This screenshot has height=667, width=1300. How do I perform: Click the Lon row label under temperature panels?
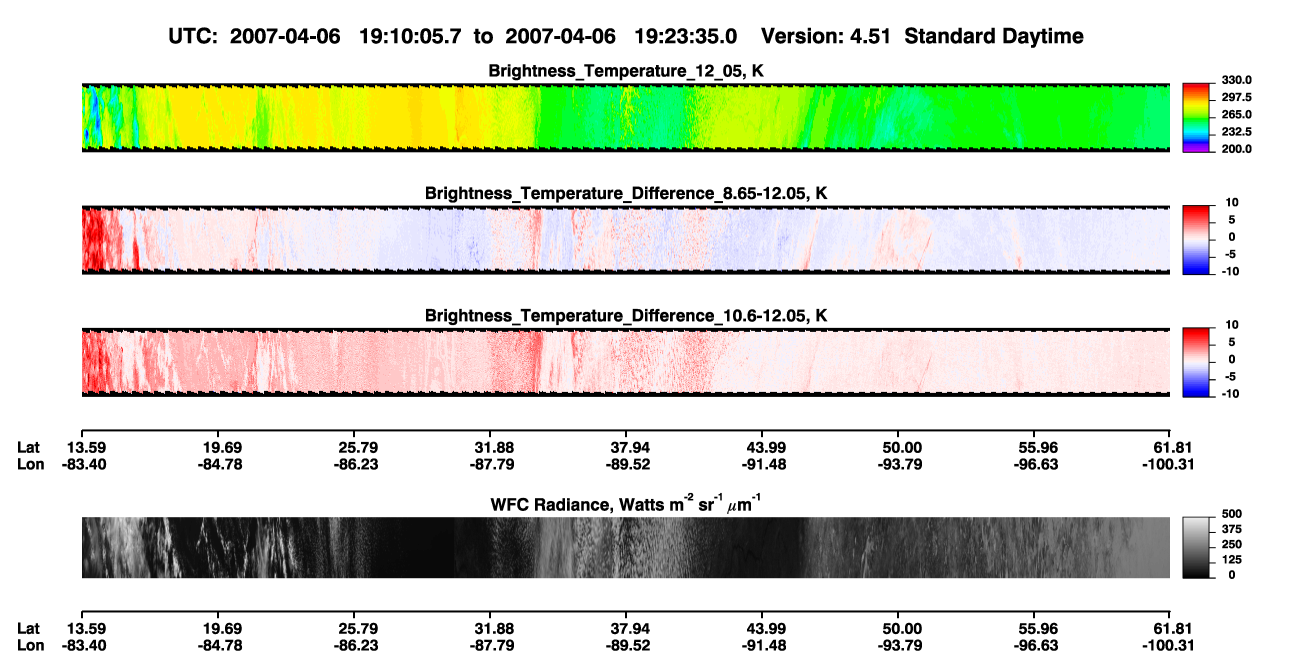coord(30,463)
